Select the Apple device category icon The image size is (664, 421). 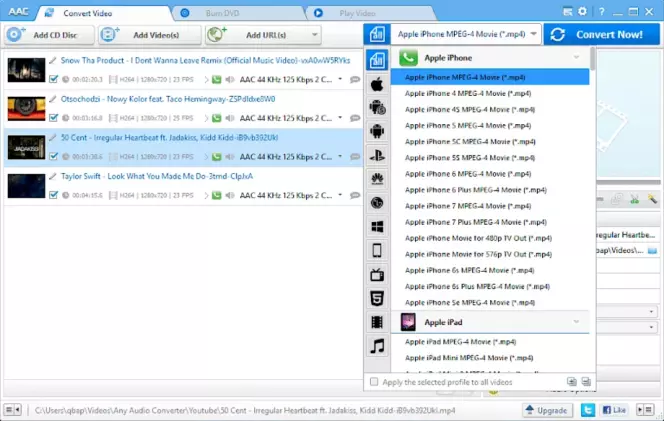(377, 84)
